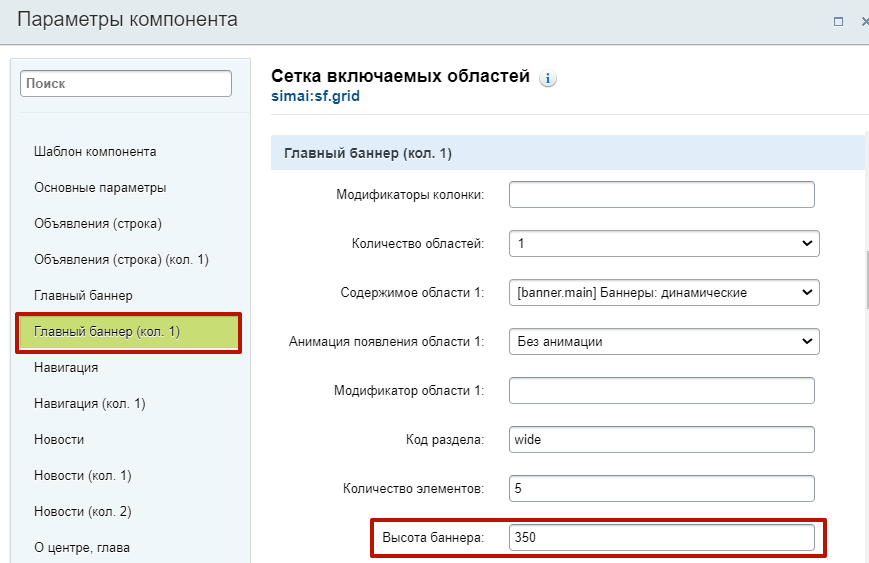
Task: Maximize the component parameters dialog
Action: [x=838, y=21]
